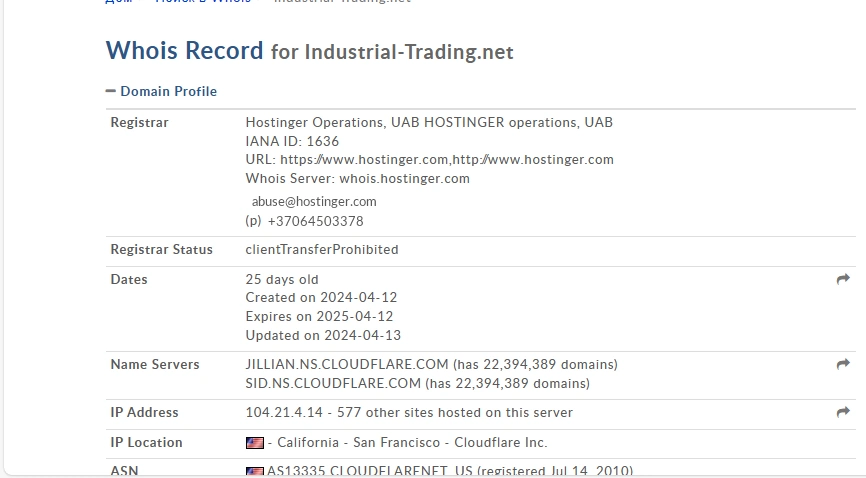Viewport: 866px width, 478px height.
Task: Click the Whois Server: whois.hostinger.com line
Action: [357, 178]
